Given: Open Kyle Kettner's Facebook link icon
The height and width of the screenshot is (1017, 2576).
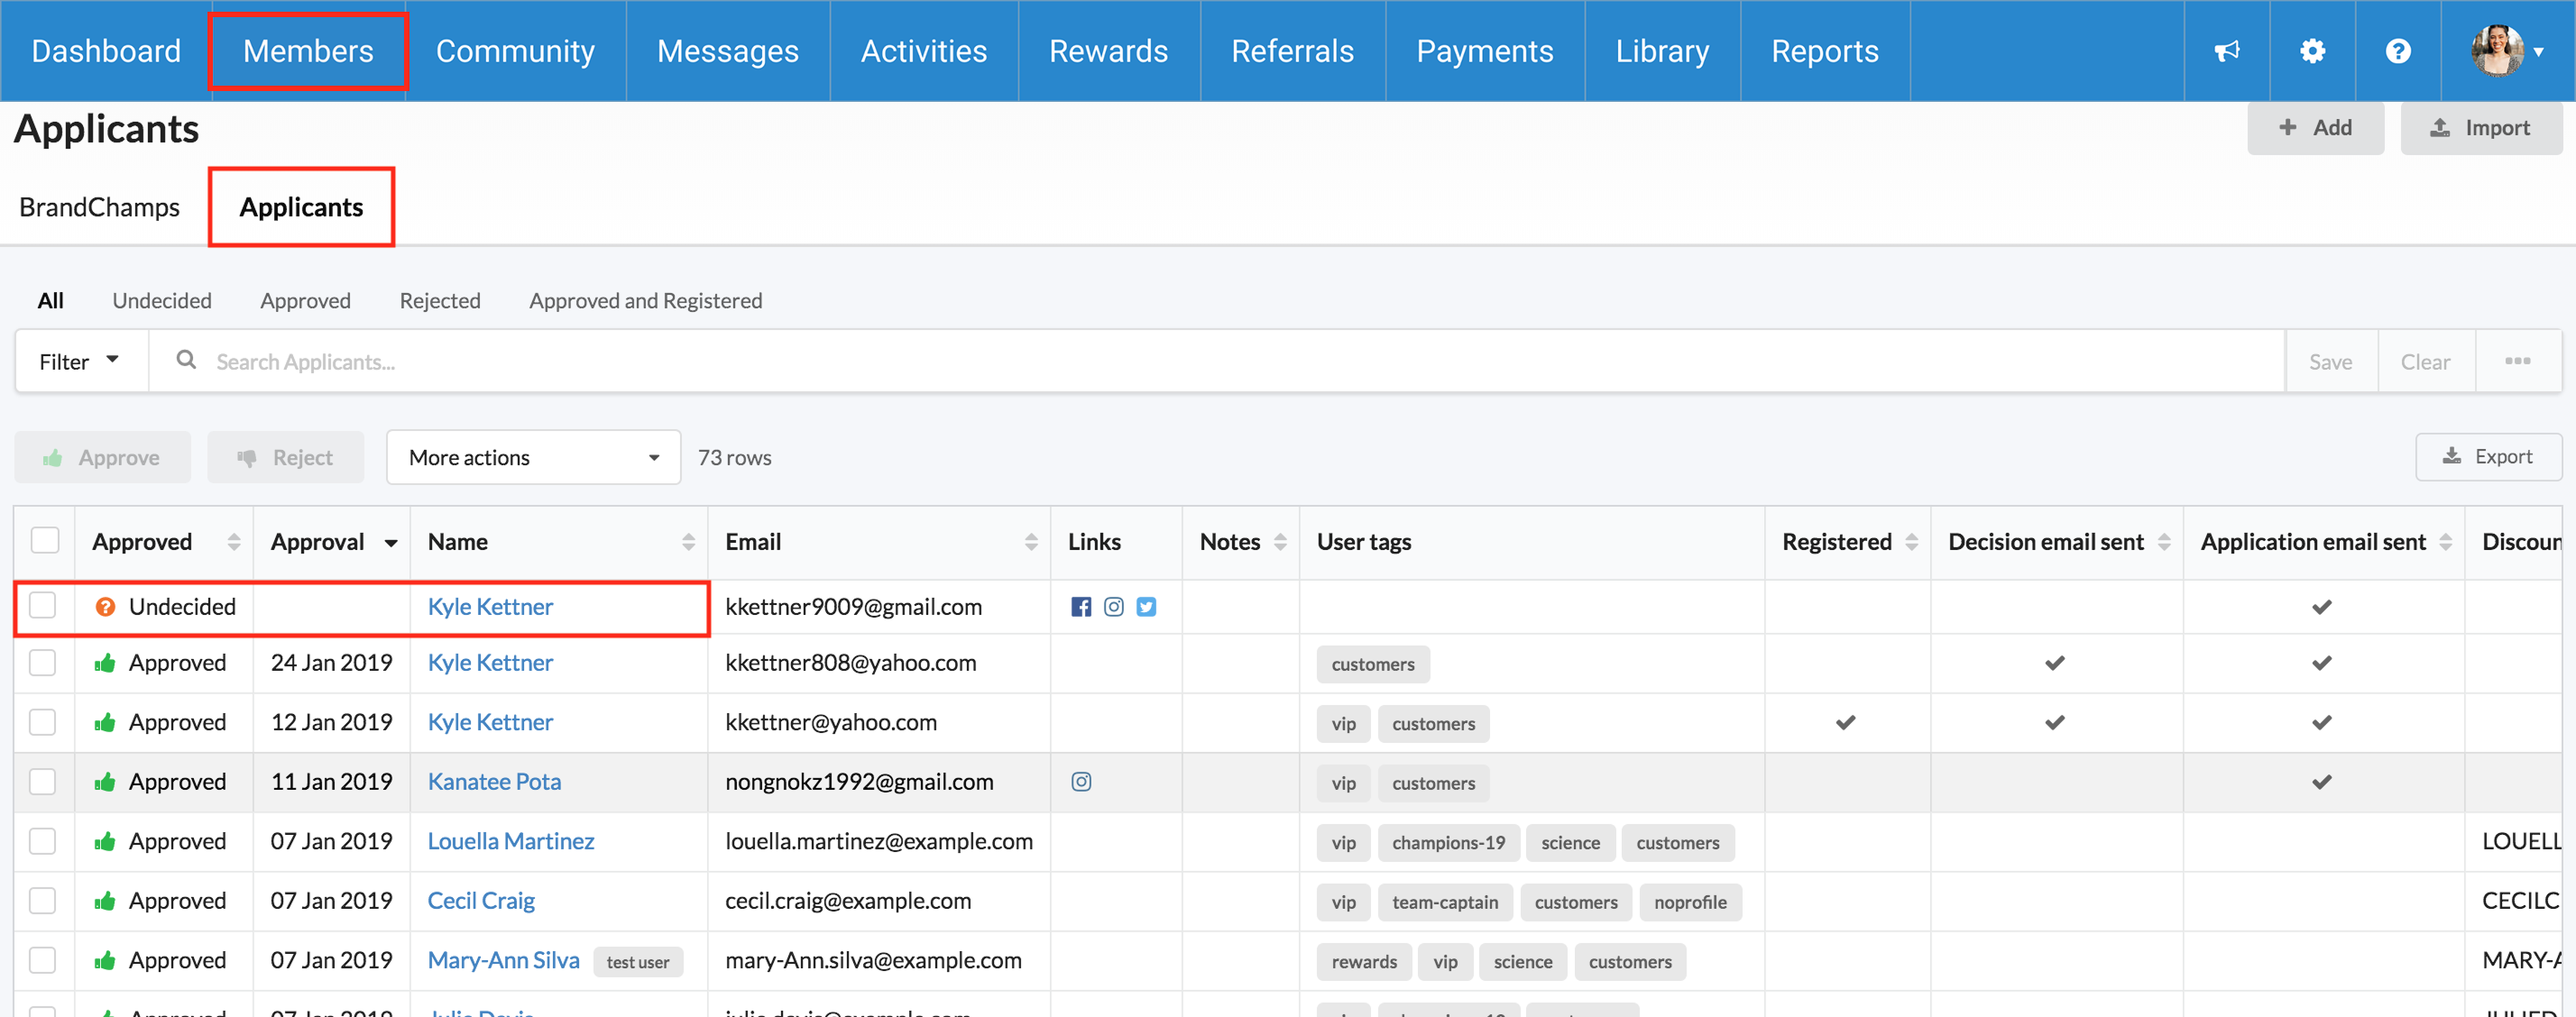Looking at the screenshot, I should (1081, 607).
